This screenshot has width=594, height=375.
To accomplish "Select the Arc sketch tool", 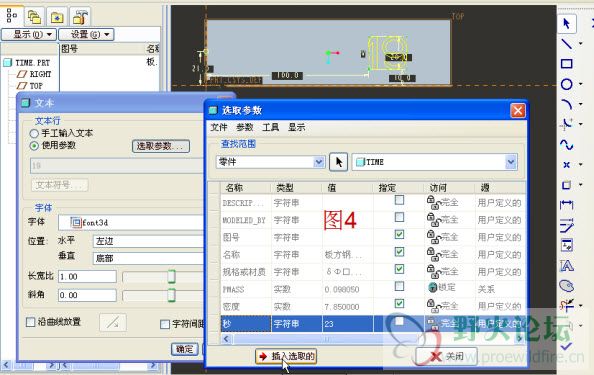I will (x=567, y=104).
